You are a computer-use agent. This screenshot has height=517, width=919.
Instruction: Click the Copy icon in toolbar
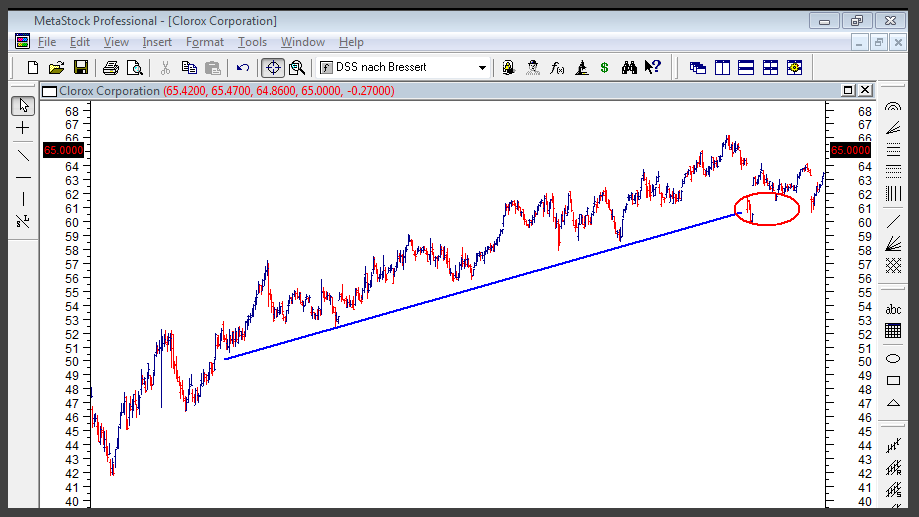pos(189,67)
